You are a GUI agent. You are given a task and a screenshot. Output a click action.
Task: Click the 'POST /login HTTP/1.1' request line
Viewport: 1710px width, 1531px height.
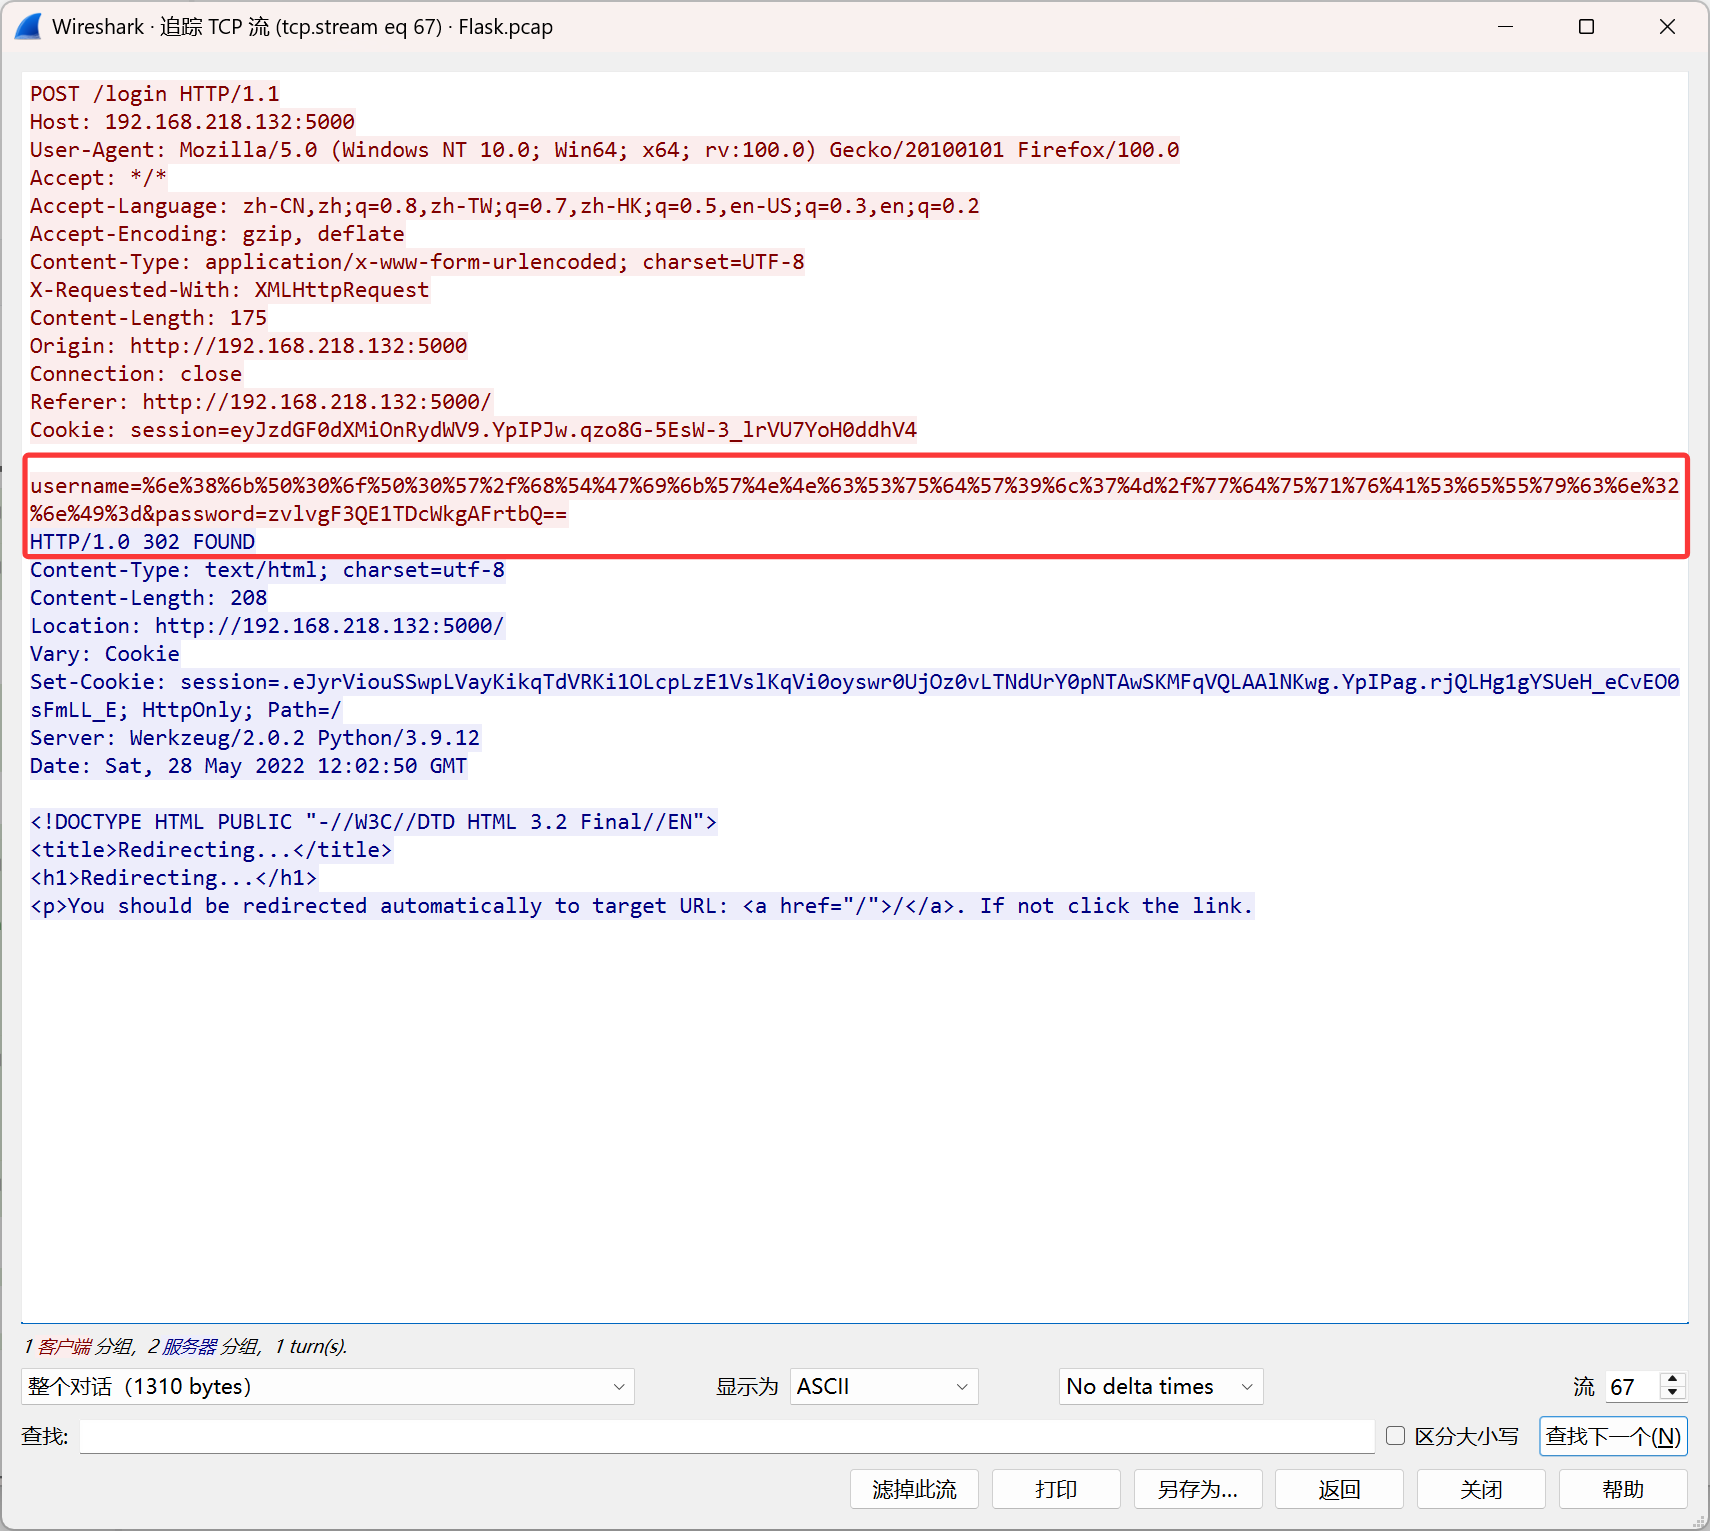click(155, 94)
